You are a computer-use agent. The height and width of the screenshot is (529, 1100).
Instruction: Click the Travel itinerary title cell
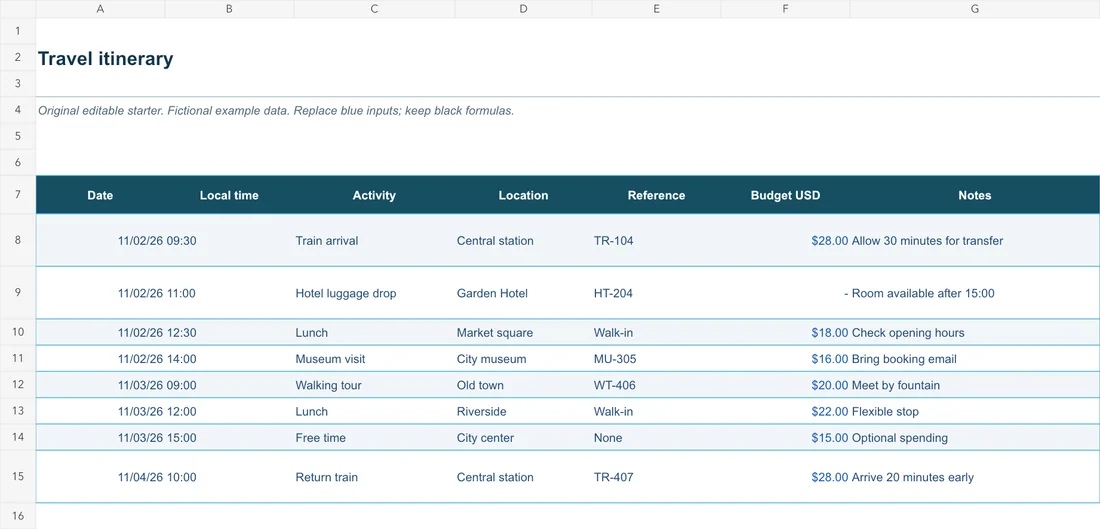pyautogui.click(x=105, y=59)
